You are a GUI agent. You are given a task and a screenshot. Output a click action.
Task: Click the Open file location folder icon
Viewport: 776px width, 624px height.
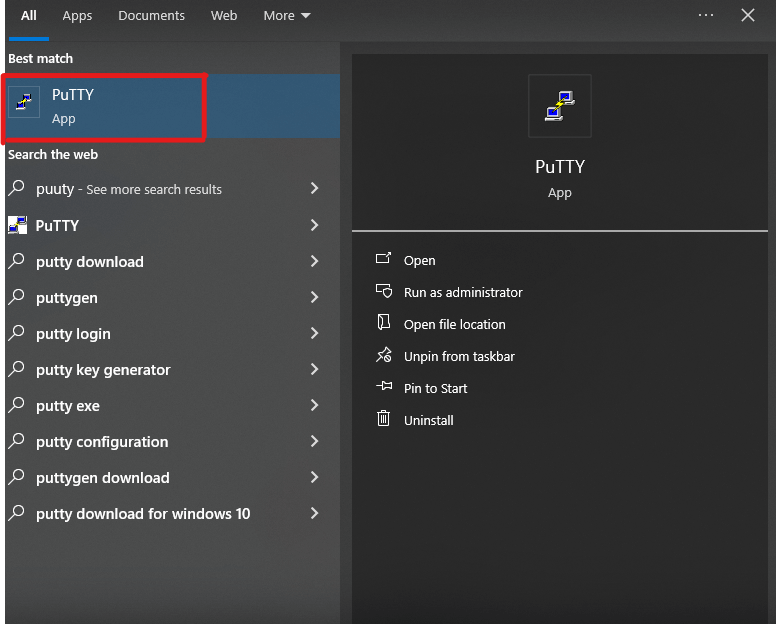(x=384, y=322)
